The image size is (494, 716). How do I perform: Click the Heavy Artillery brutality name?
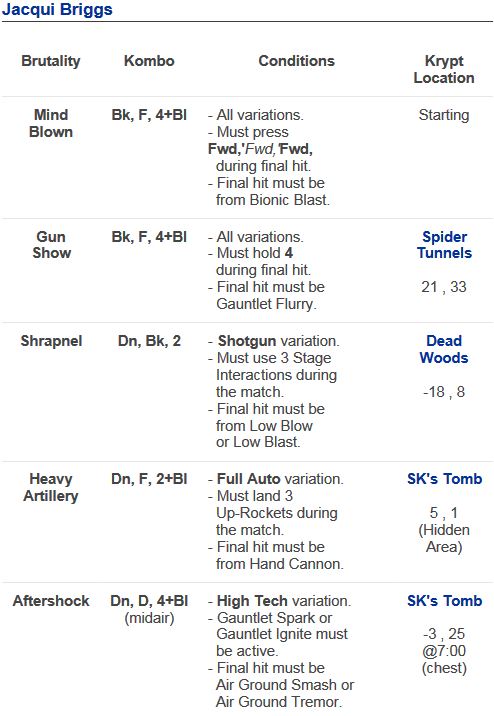[51, 487]
